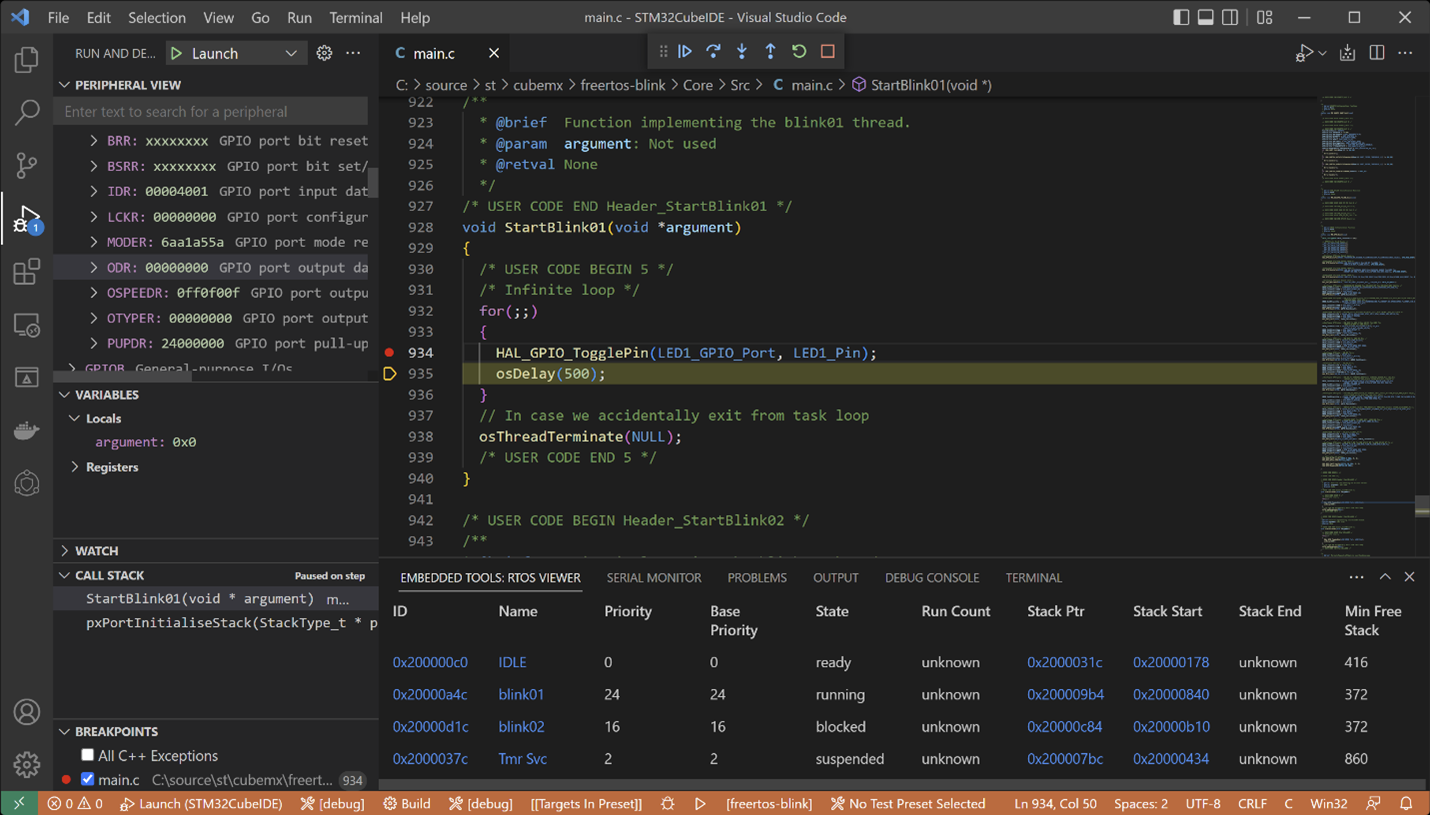Image resolution: width=1430 pixels, height=815 pixels.
Task: Open the Docker view icon
Action: 27,431
